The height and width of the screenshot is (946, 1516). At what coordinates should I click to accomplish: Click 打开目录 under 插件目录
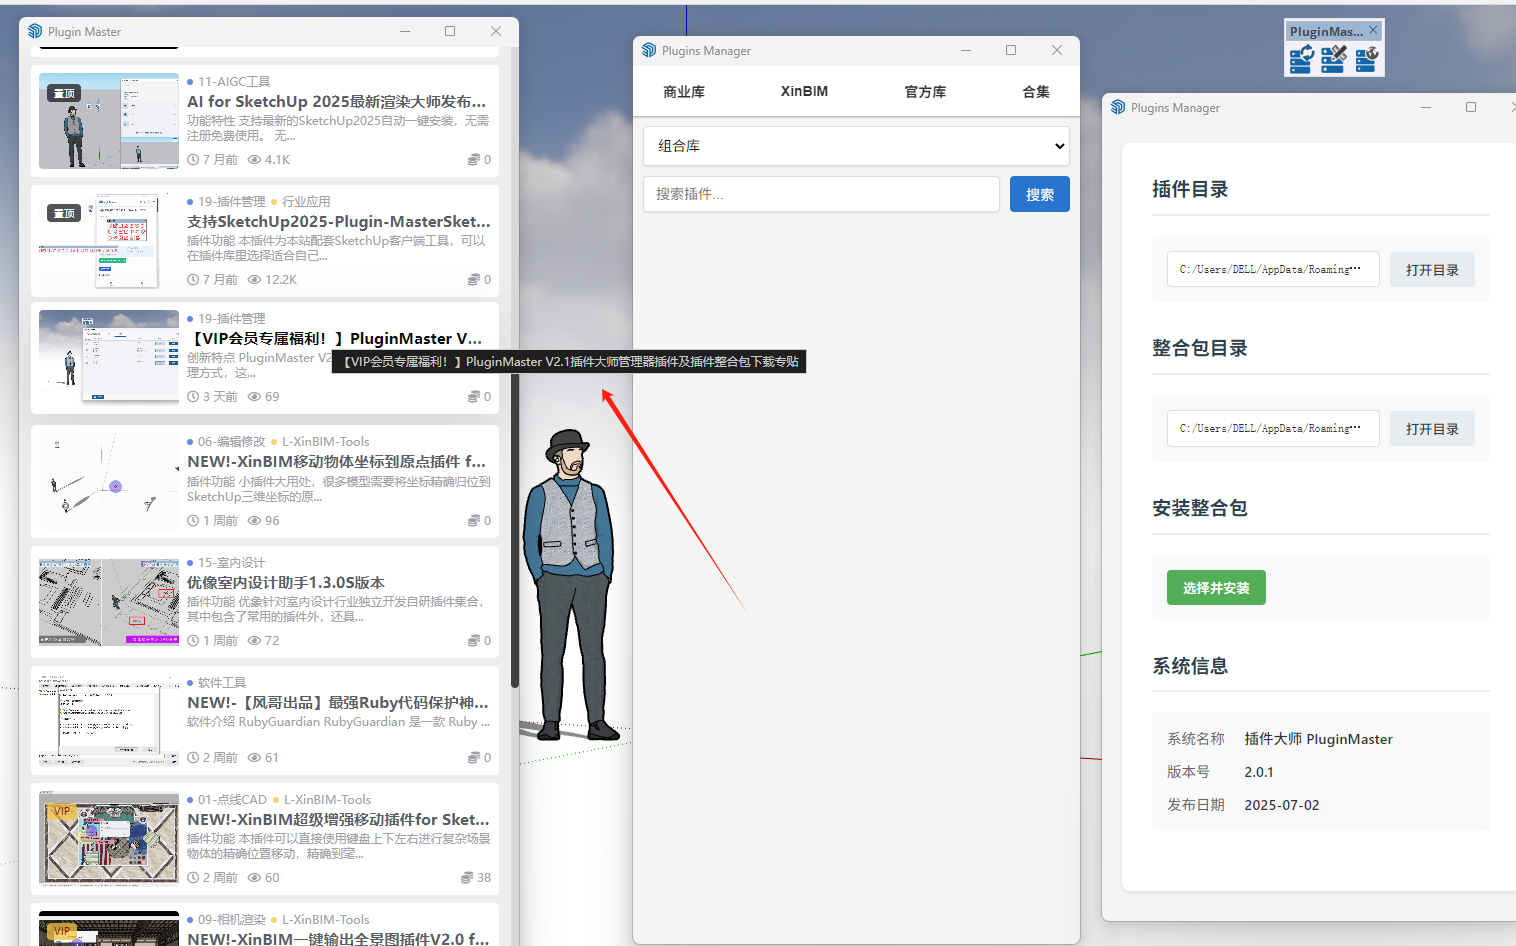(x=1431, y=270)
